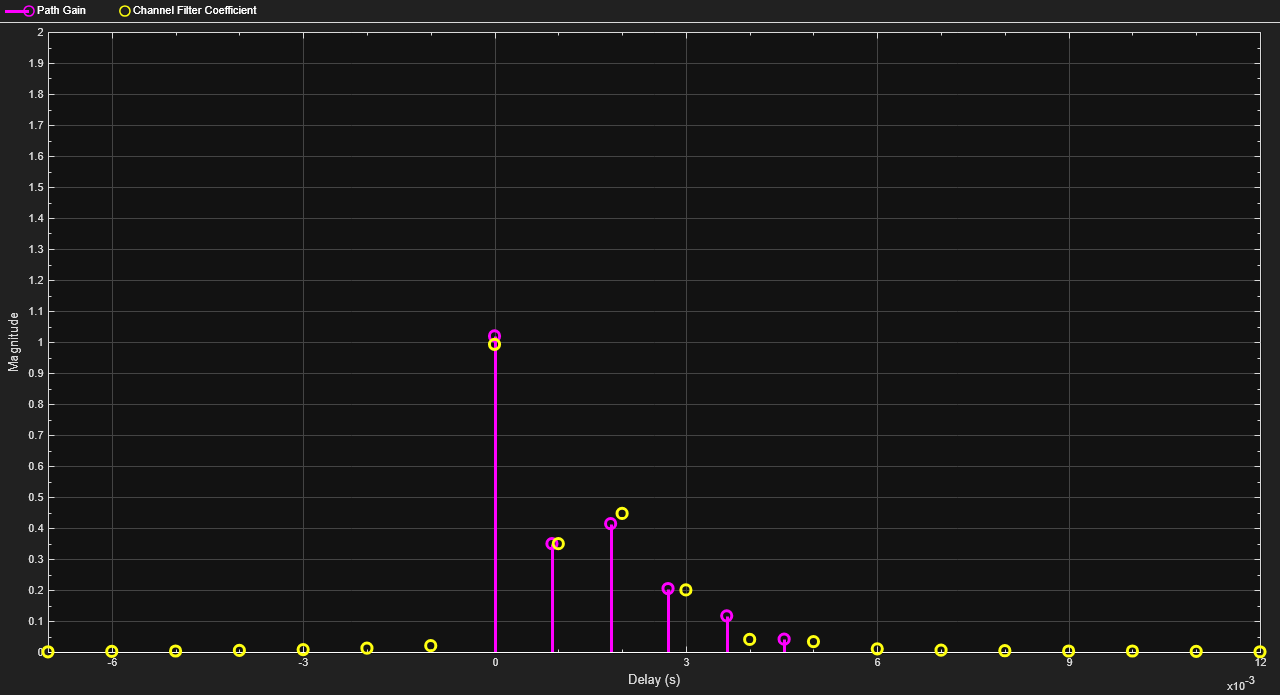Viewport: 1280px width, 695px height.
Task: Click the 2 tick label on y-axis
Action: (x=40, y=32)
